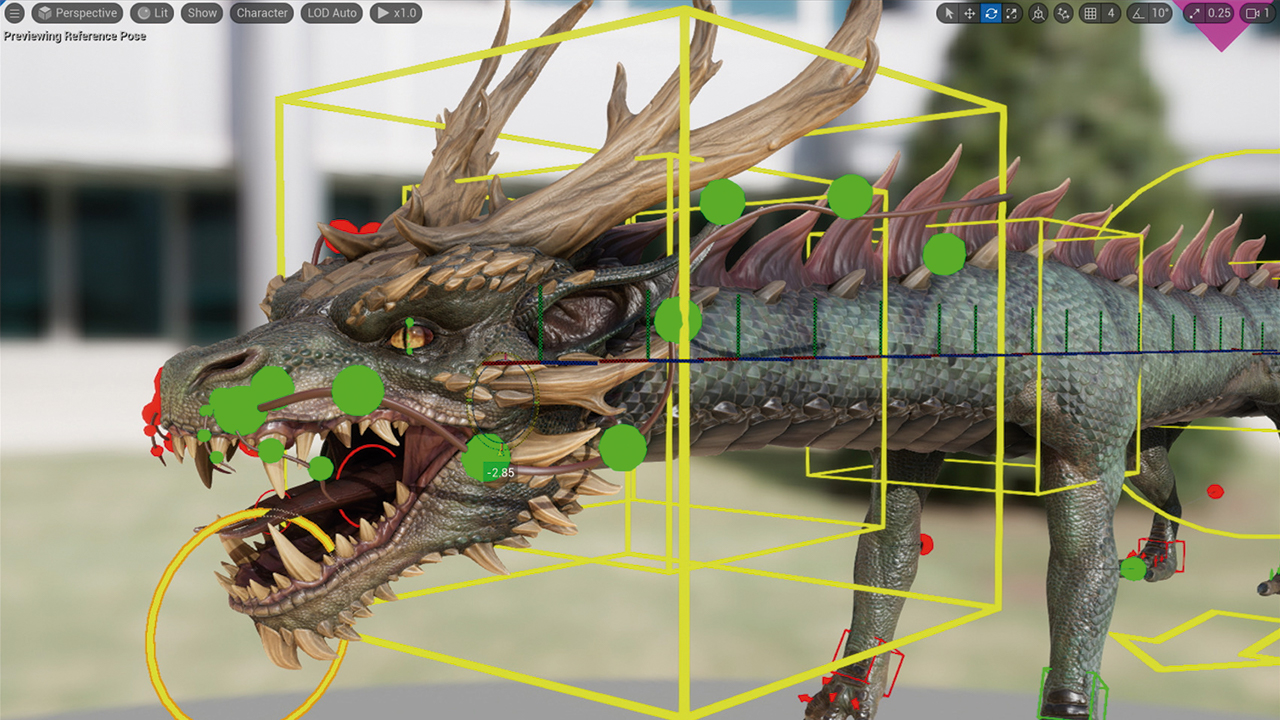1280x720 pixels.
Task: Open the Lit view mode menu
Action: point(153,13)
